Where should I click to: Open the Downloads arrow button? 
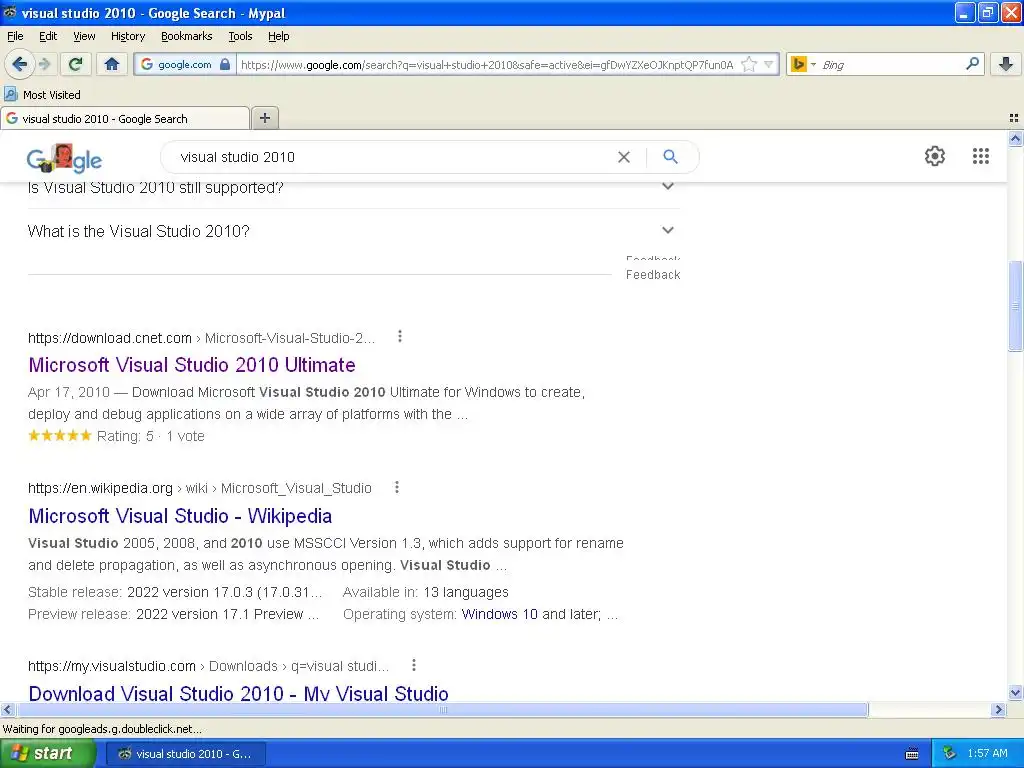pyautogui.click(x=1006, y=64)
